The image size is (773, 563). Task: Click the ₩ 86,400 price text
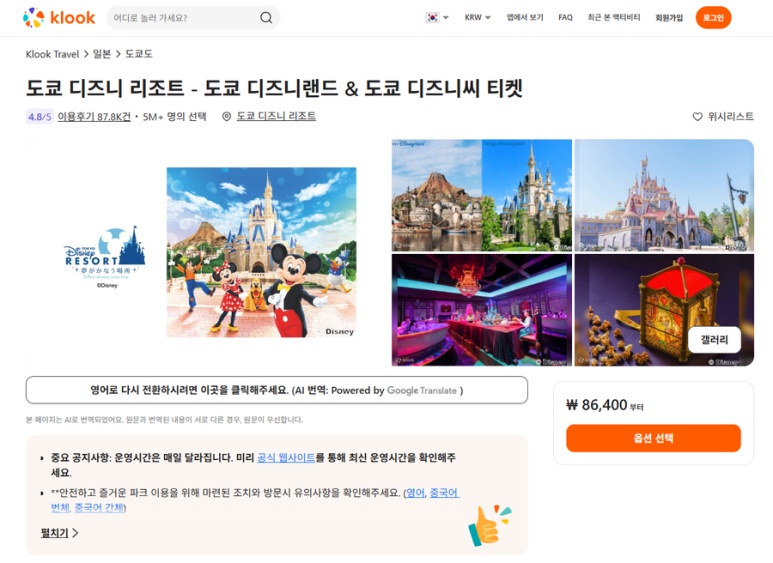click(x=597, y=405)
